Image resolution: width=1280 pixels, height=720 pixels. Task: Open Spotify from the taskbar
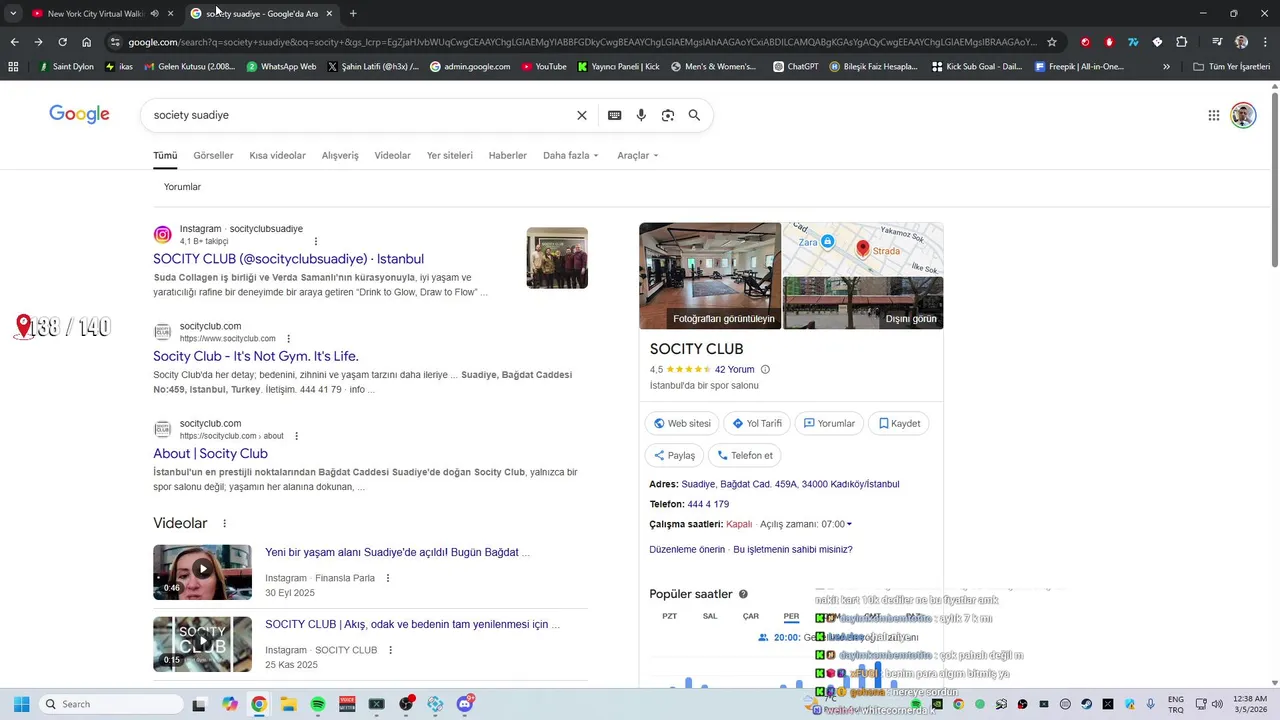pos(318,704)
